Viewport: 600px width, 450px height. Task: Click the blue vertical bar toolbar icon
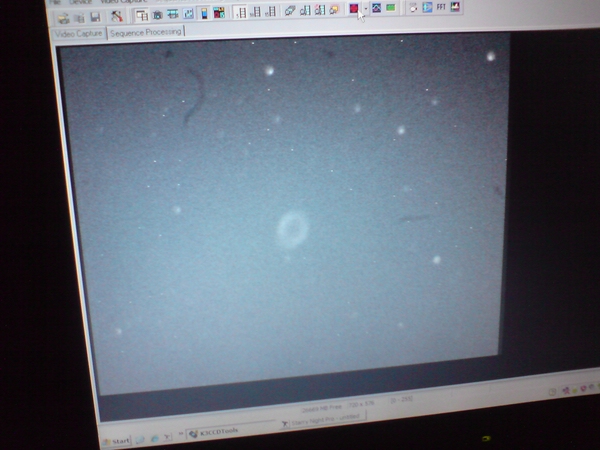[204, 13]
